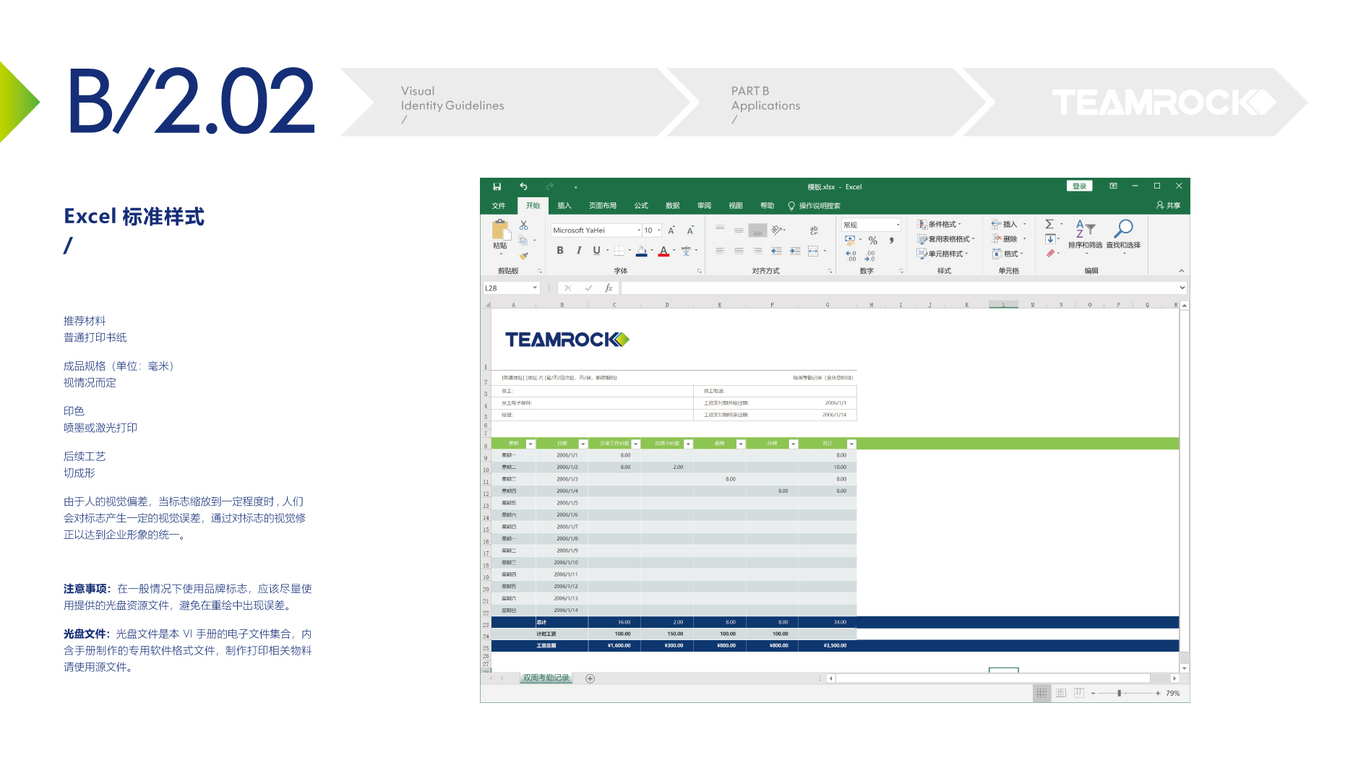This screenshot has width=1366, height=768.
Task: Click the center align icon
Action: [x=739, y=251]
